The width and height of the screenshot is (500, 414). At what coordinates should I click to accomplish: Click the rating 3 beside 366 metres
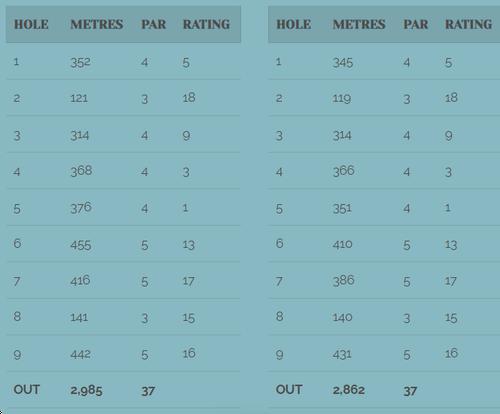click(448, 172)
